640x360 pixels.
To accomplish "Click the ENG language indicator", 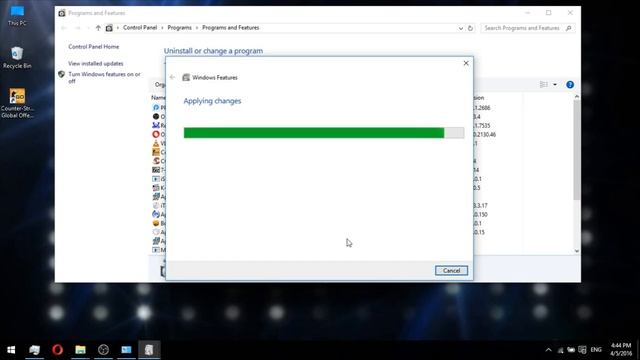I will pyautogui.click(x=596, y=350).
